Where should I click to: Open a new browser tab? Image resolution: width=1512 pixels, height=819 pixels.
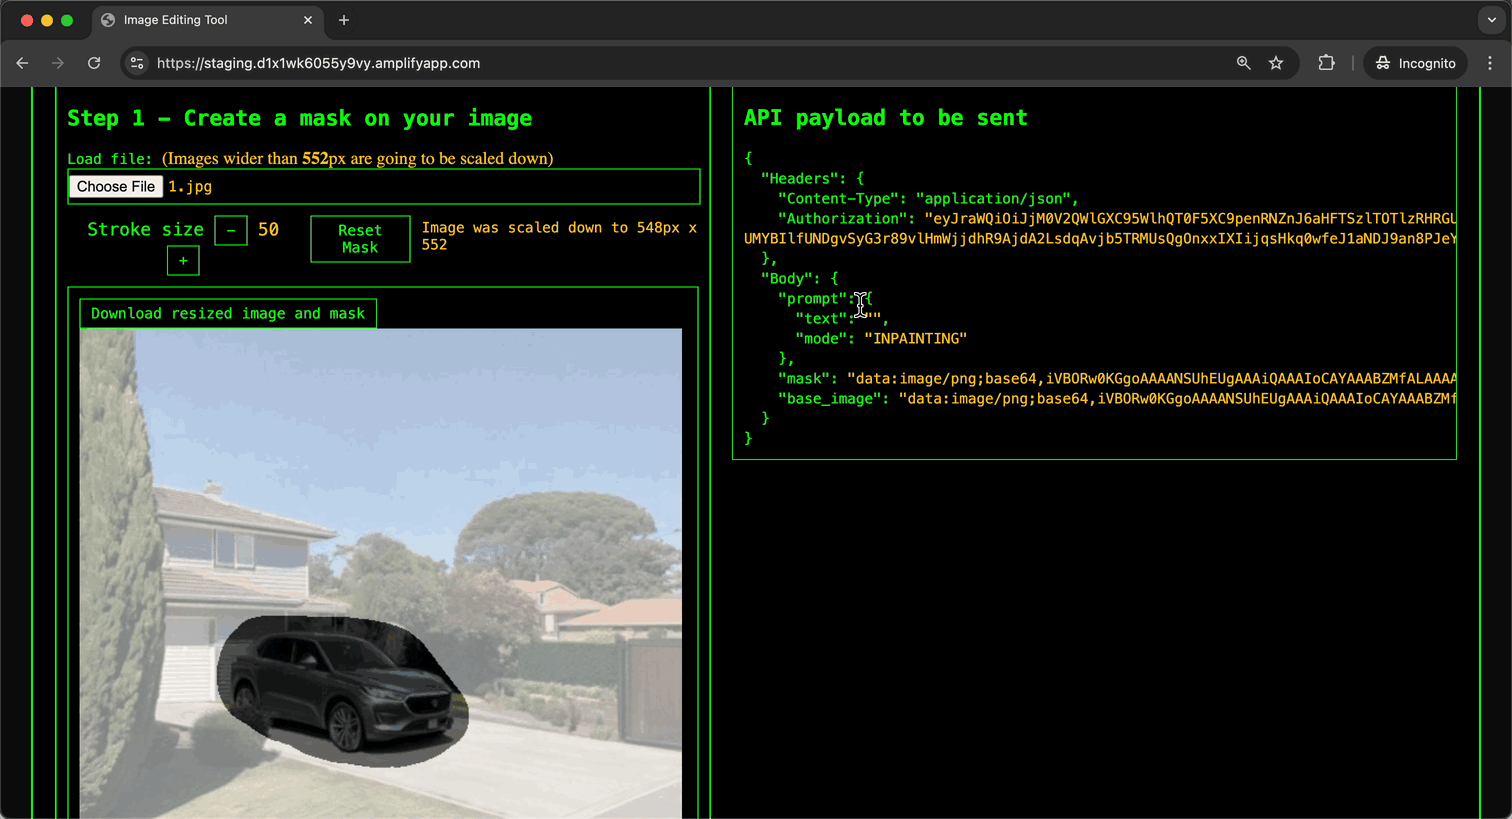[x=344, y=20]
